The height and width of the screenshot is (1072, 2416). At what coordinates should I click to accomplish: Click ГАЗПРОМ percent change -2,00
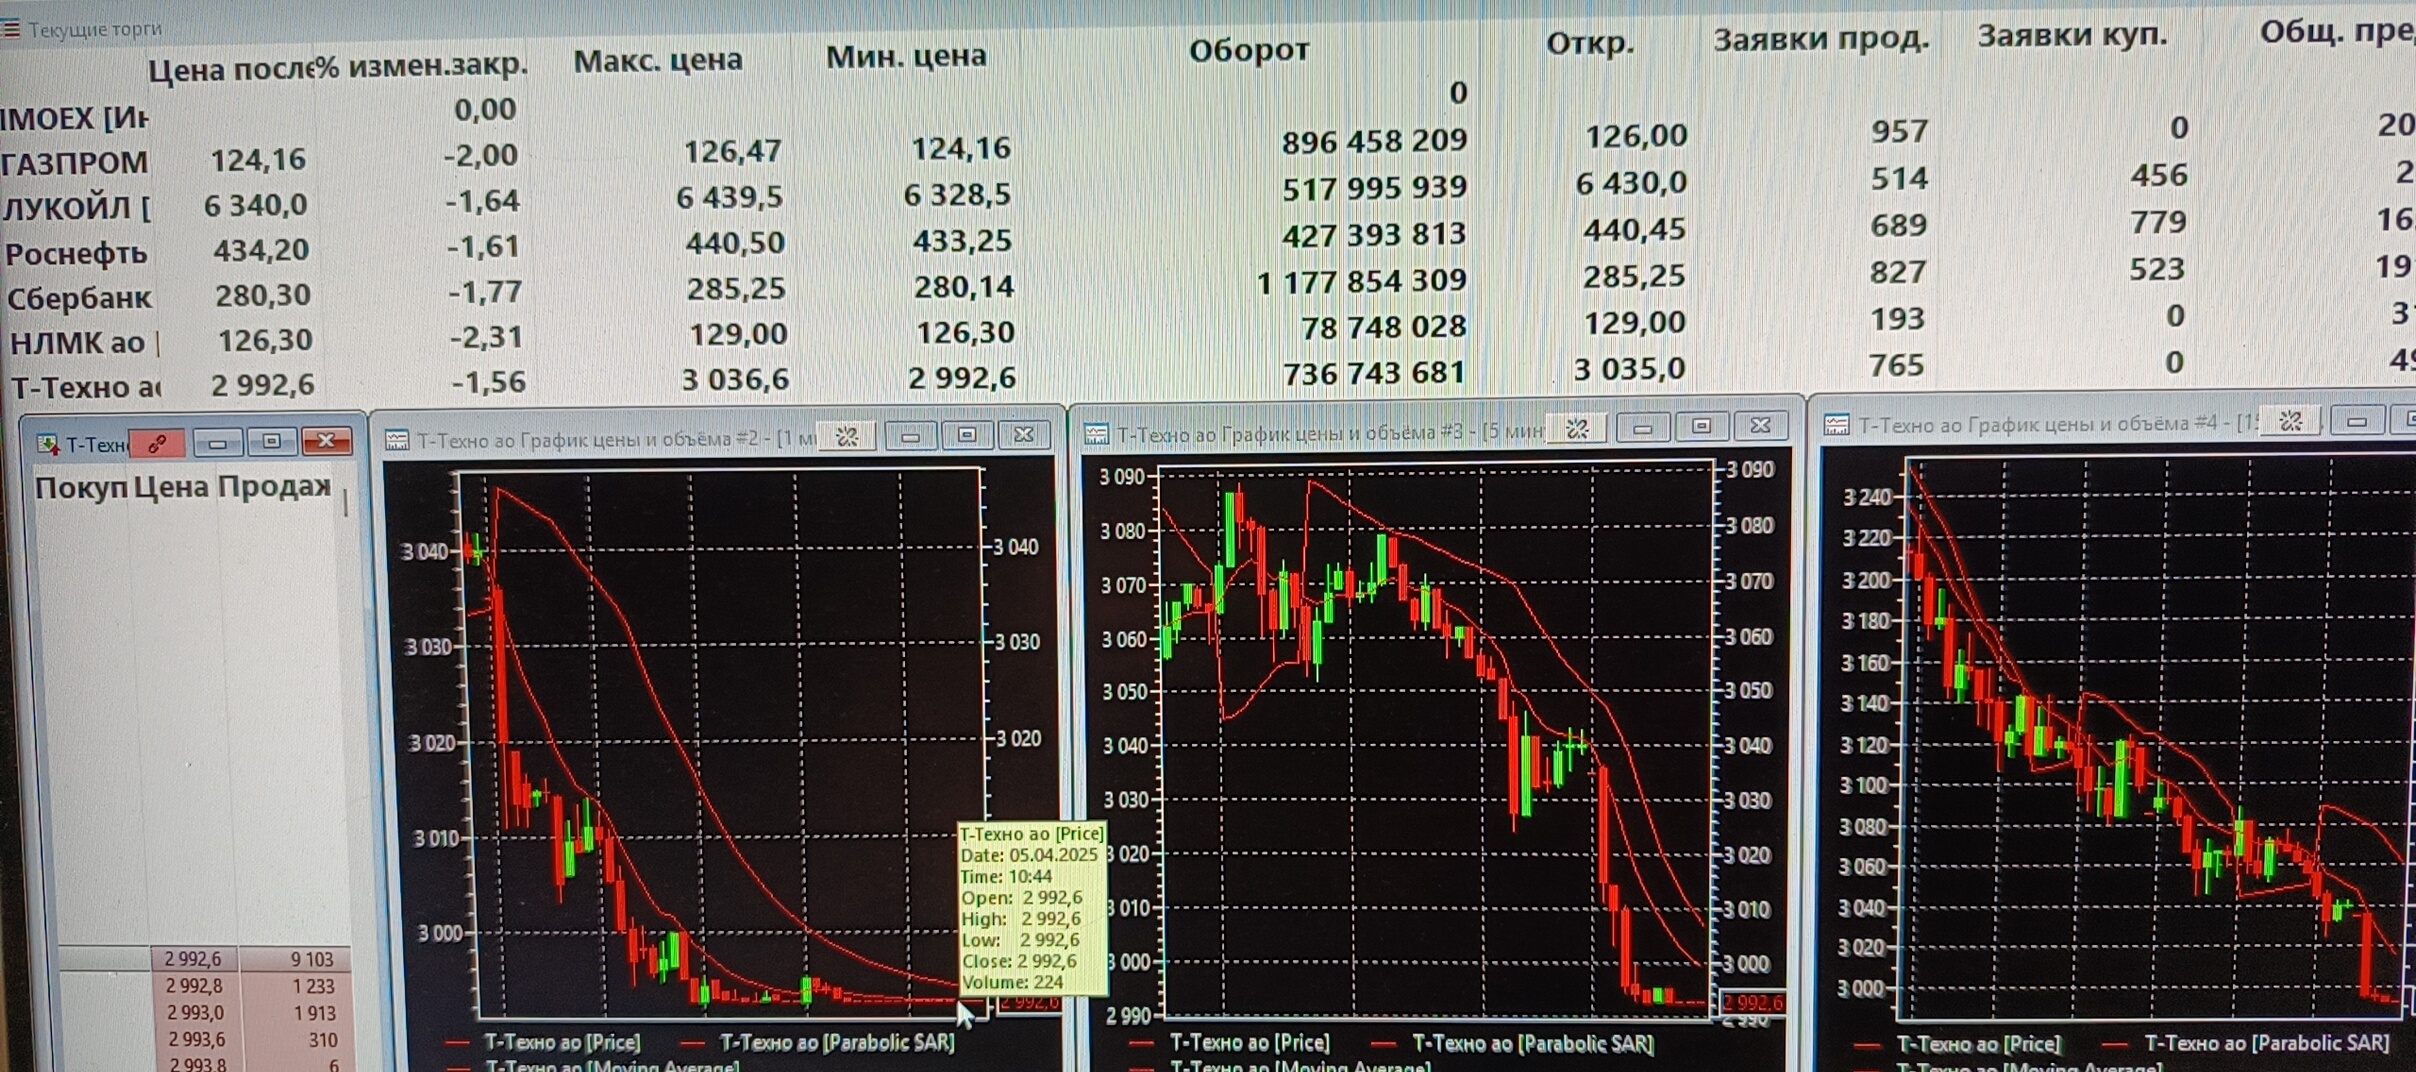481,155
